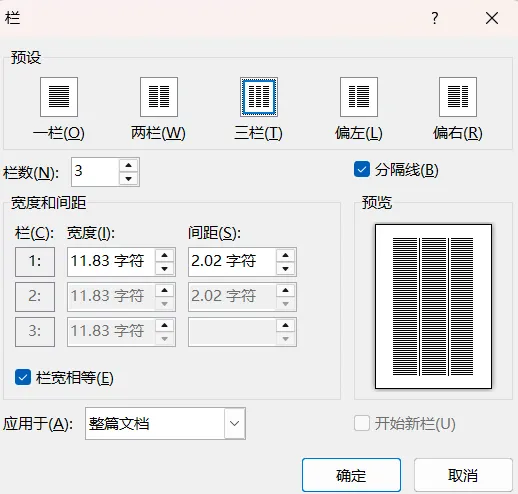Decrease column 1 间距 with down arrow
This screenshot has width=518, height=494.
285,268
